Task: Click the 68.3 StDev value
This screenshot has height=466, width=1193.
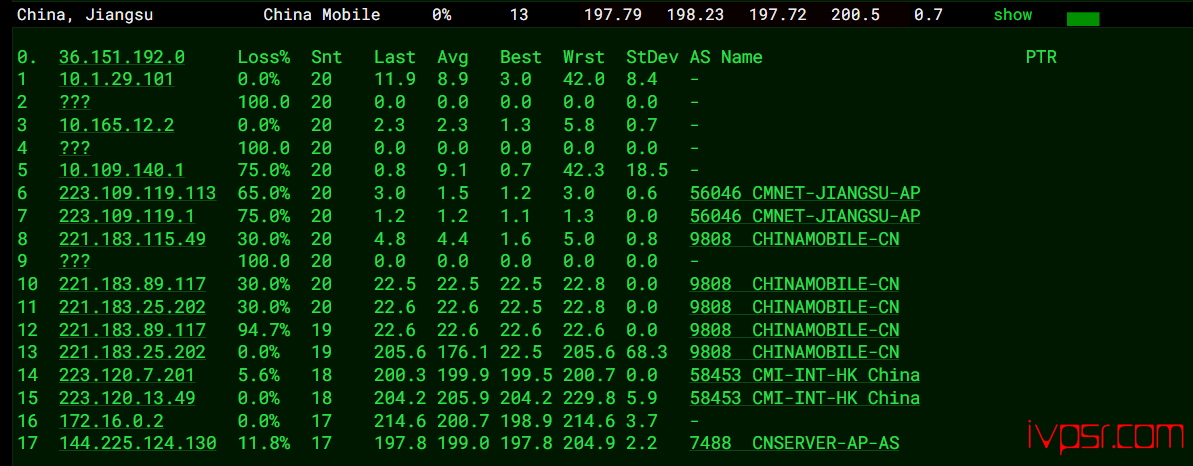Action: coord(647,353)
